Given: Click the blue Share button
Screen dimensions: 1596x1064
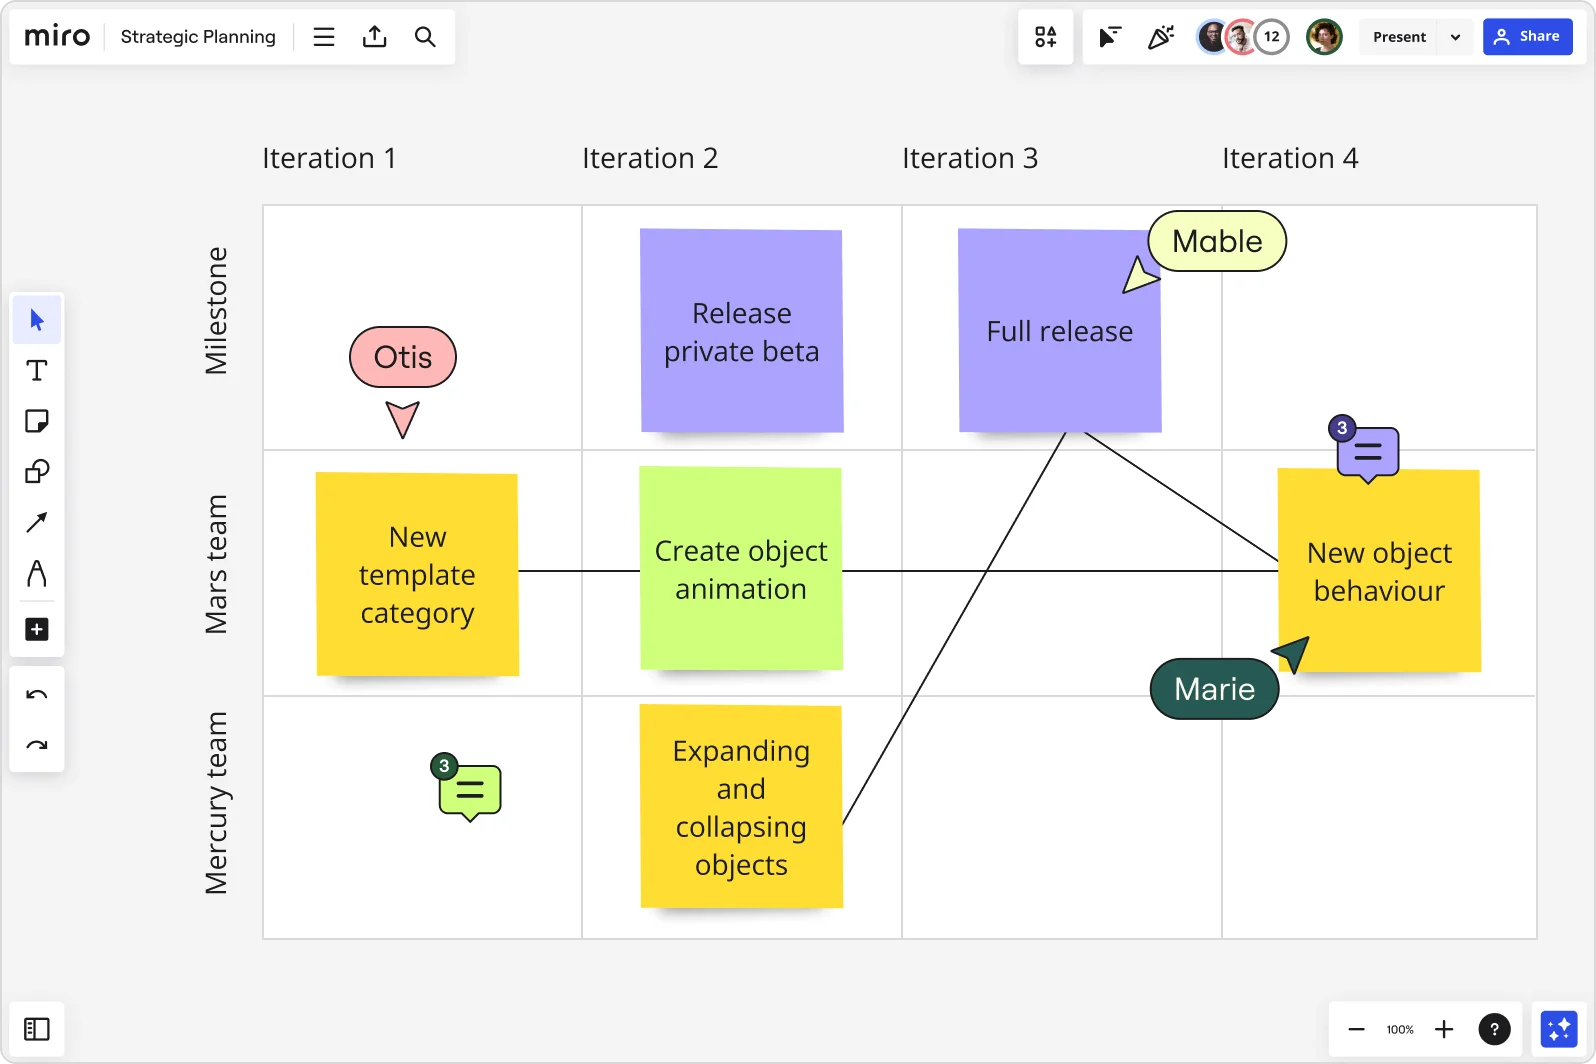Looking at the screenshot, I should (x=1527, y=37).
